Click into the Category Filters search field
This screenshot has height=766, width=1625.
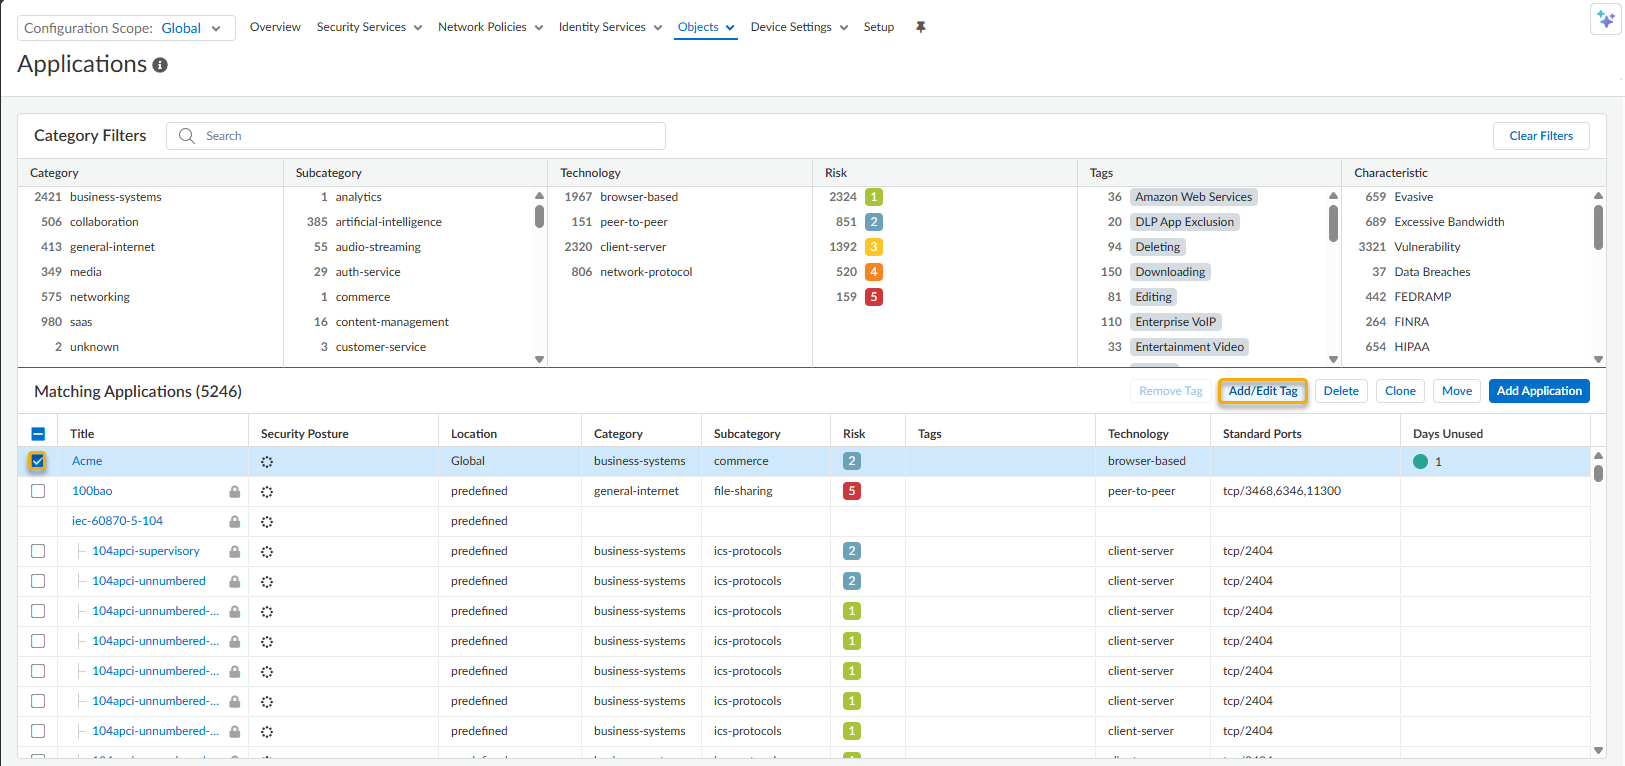pyautogui.click(x=430, y=136)
